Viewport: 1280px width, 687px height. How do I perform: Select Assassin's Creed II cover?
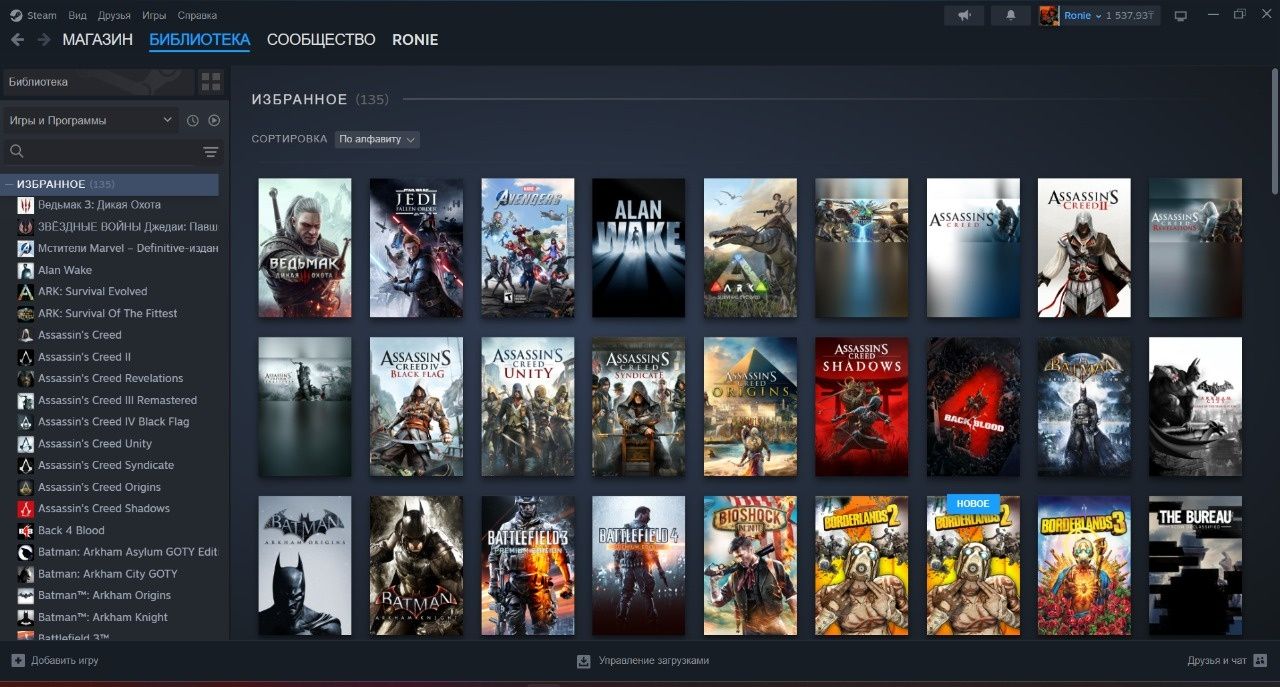(1084, 248)
